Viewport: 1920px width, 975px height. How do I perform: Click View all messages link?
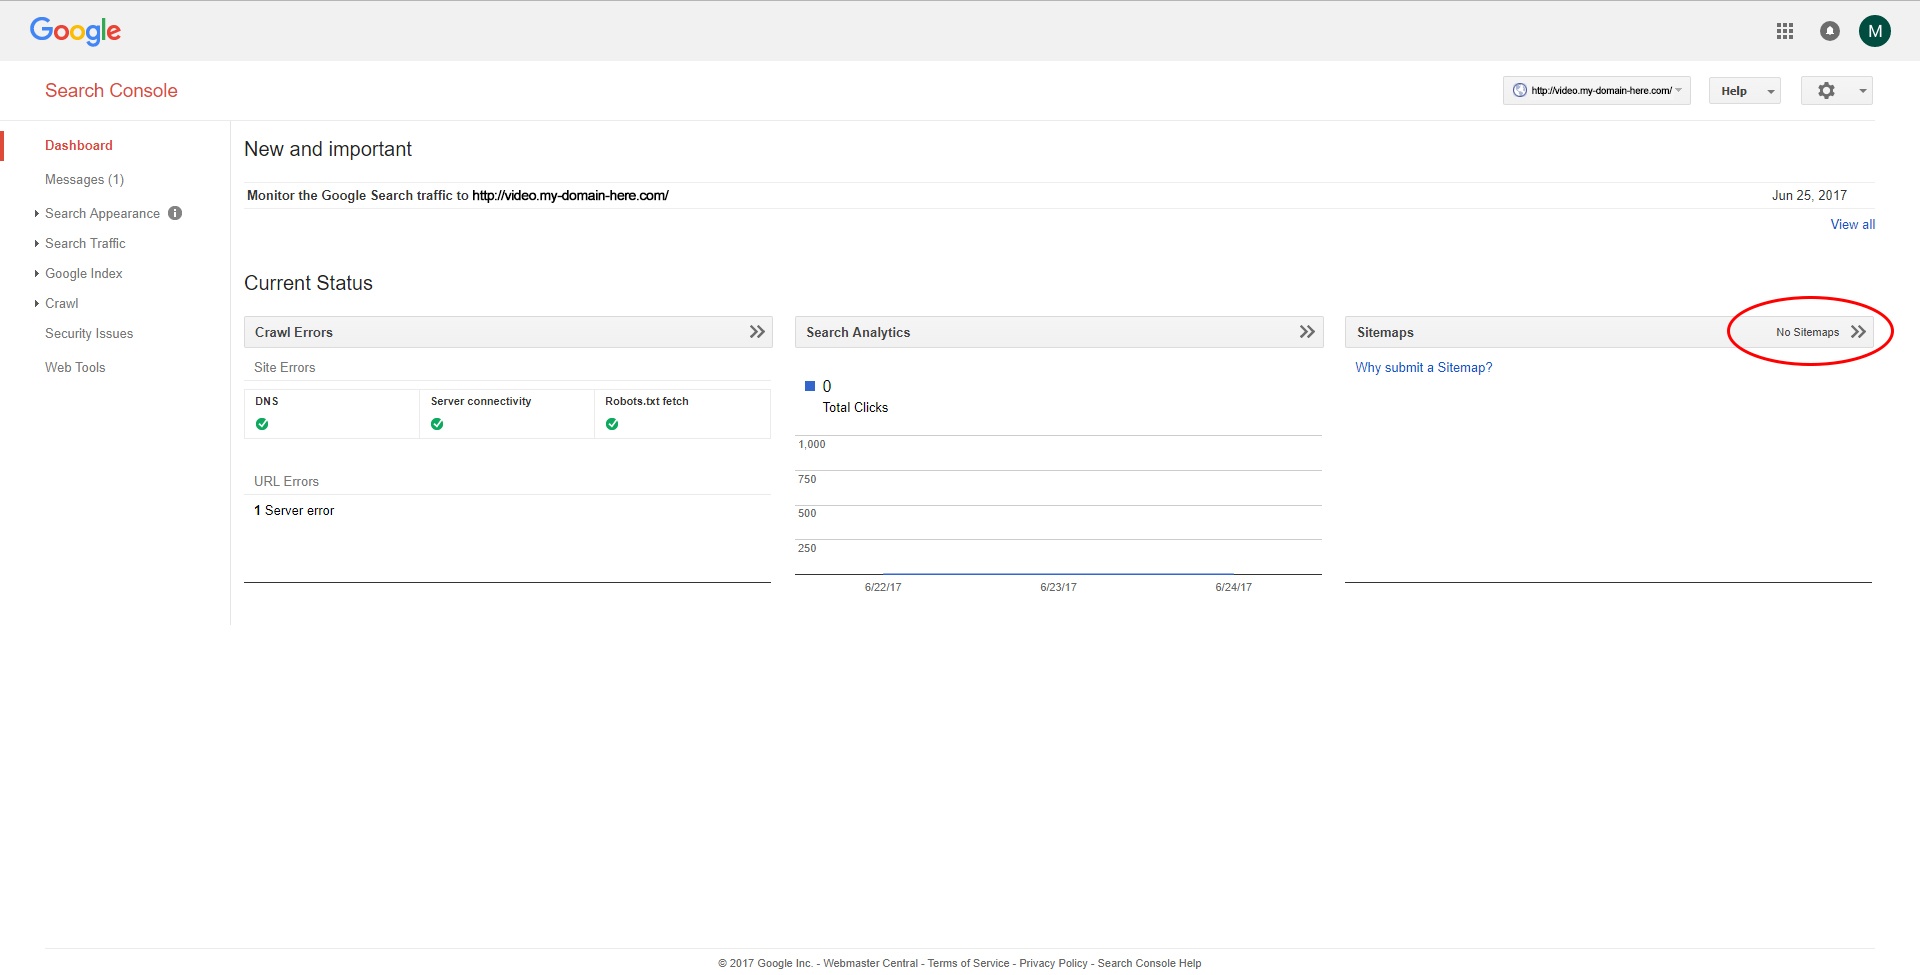[x=1853, y=224]
